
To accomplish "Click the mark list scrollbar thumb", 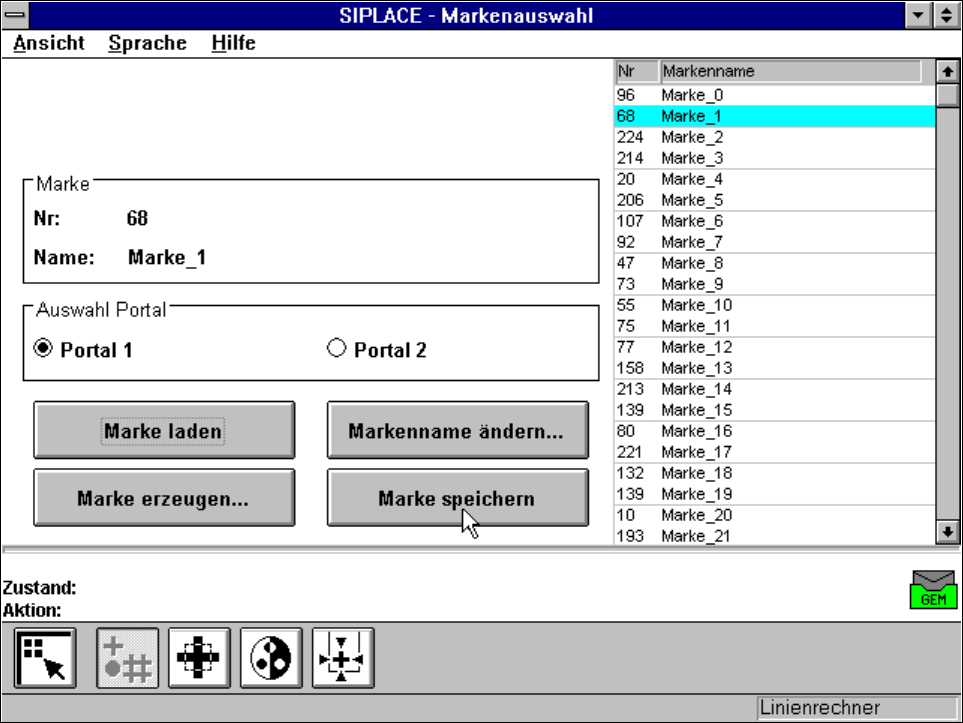I will click(948, 95).
